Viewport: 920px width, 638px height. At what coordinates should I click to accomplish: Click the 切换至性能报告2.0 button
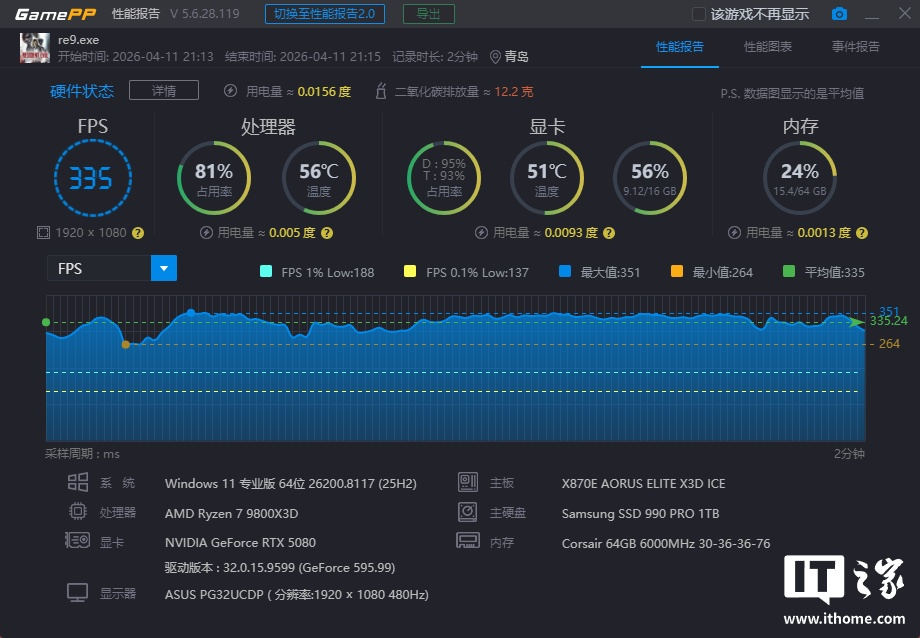pyautogui.click(x=325, y=14)
